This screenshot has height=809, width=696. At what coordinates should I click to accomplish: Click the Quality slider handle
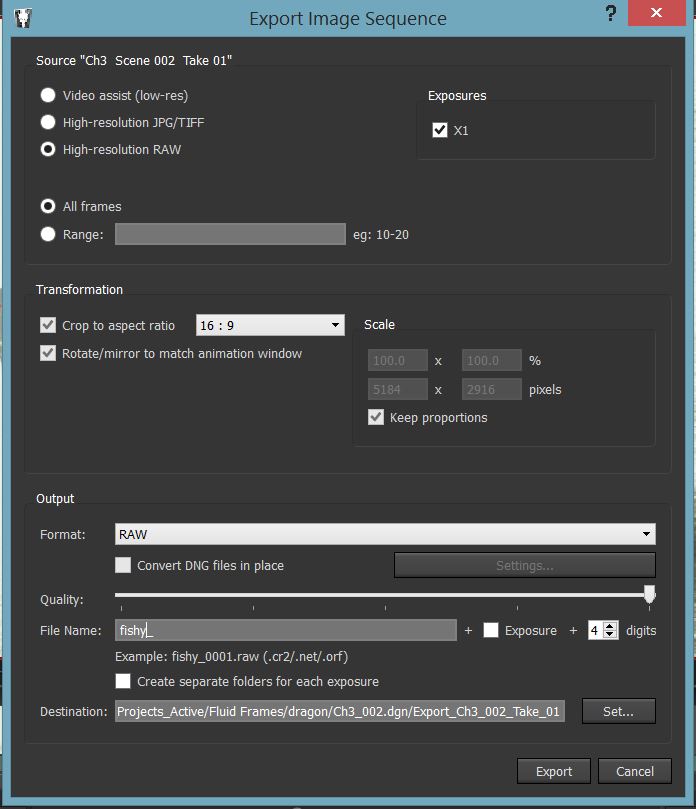(651, 593)
